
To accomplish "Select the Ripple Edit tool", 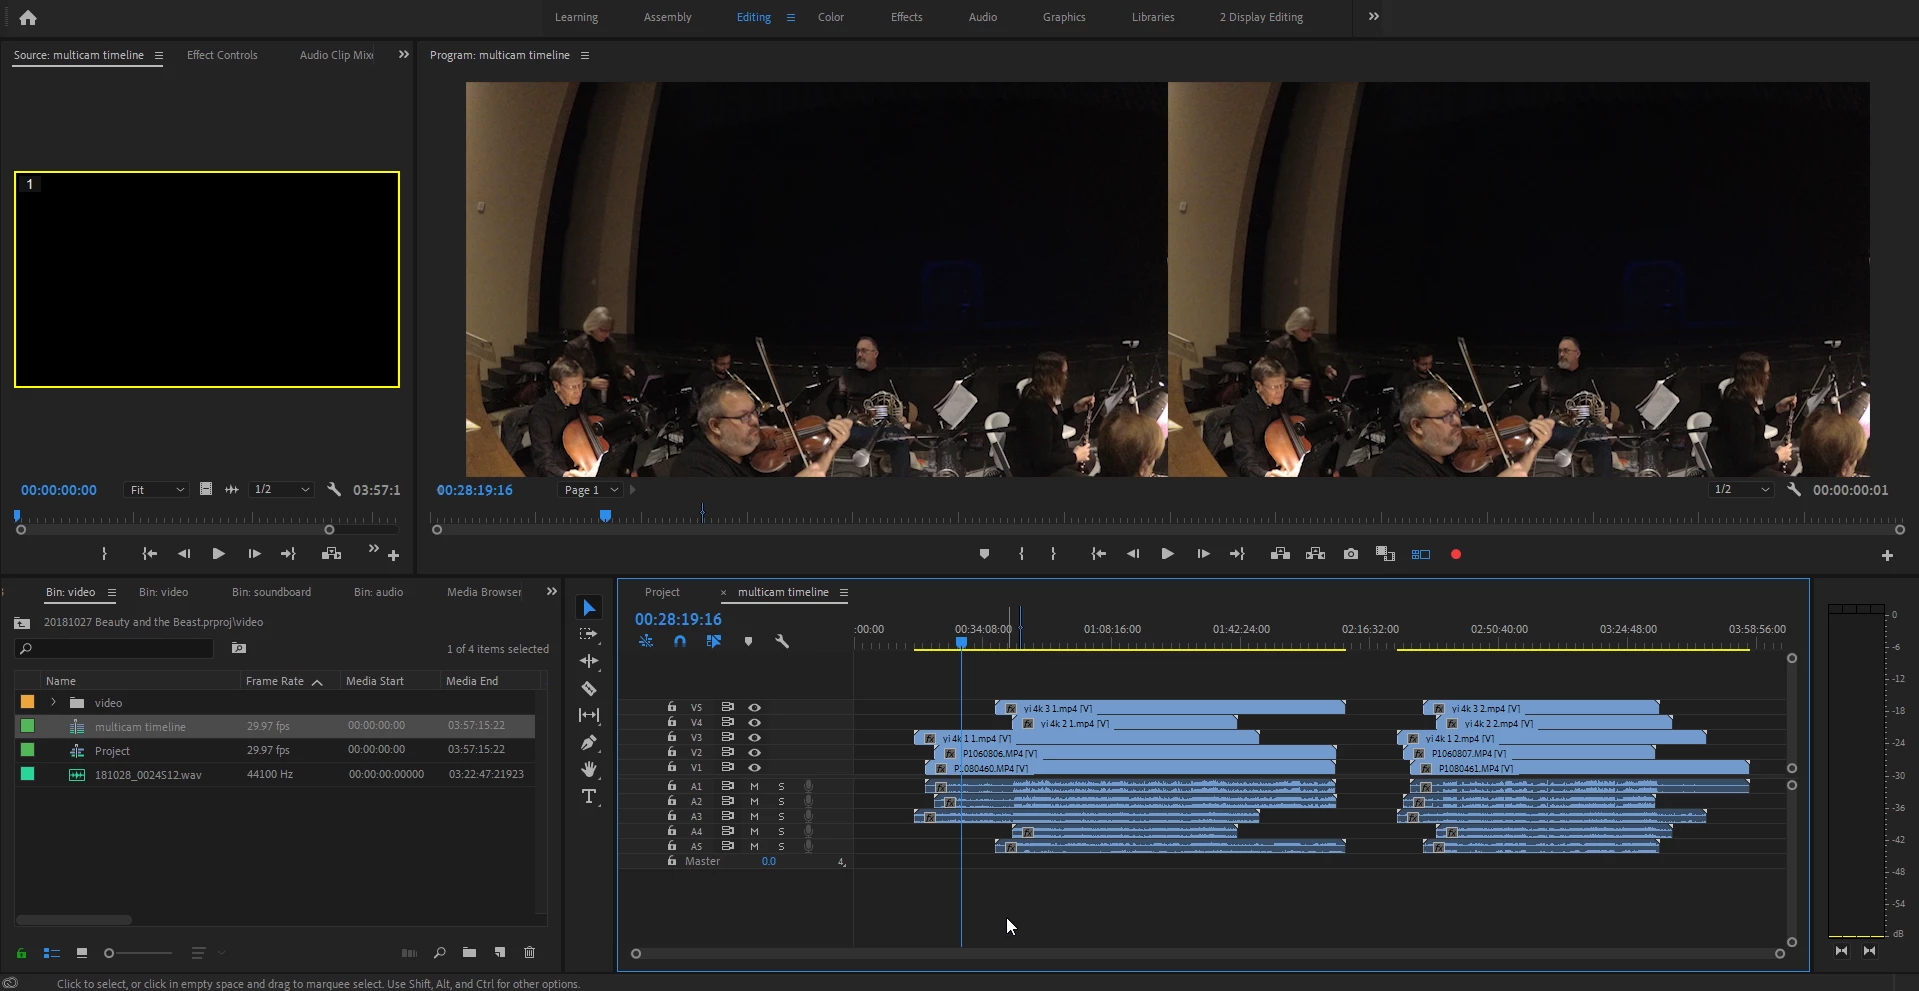I will point(589,661).
